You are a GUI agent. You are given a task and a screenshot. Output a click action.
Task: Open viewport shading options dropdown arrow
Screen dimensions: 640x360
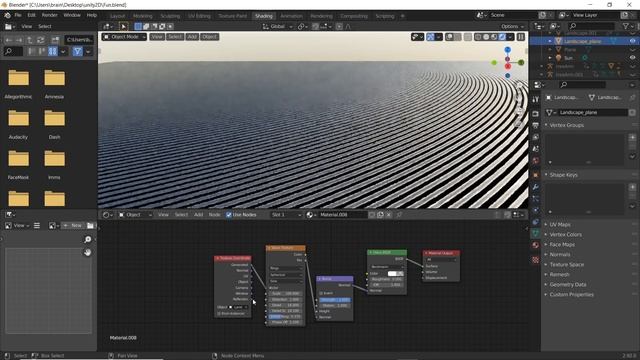tap(510, 37)
